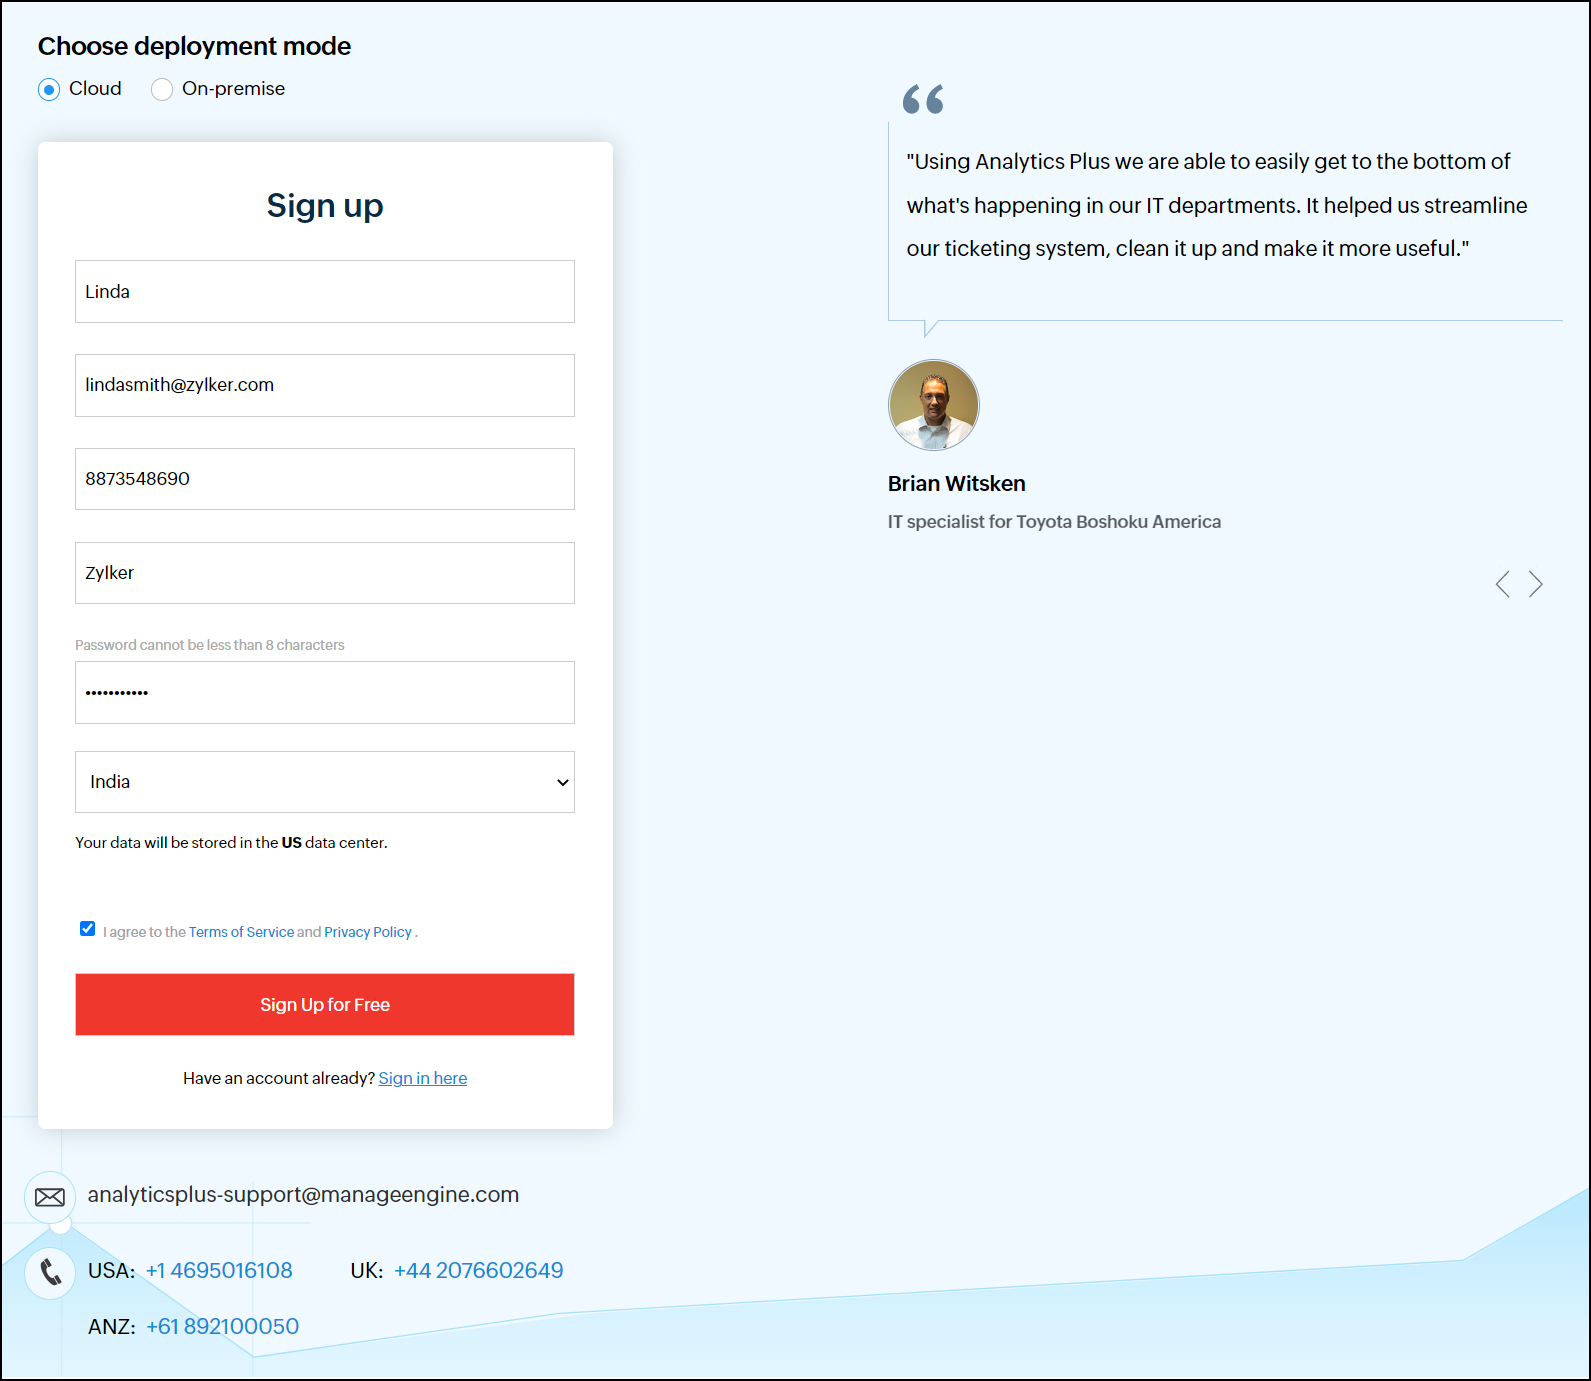Click the Sign up heading
The image size is (1591, 1381).
tap(325, 206)
